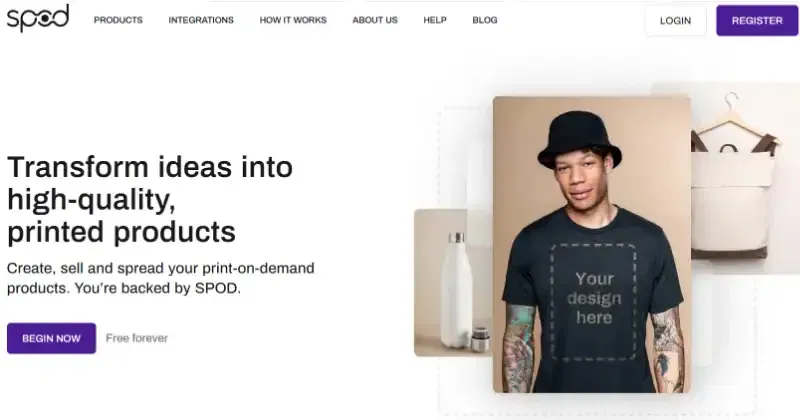Click the Free forever text
Viewport: 800px width, 420px height.
click(137, 338)
